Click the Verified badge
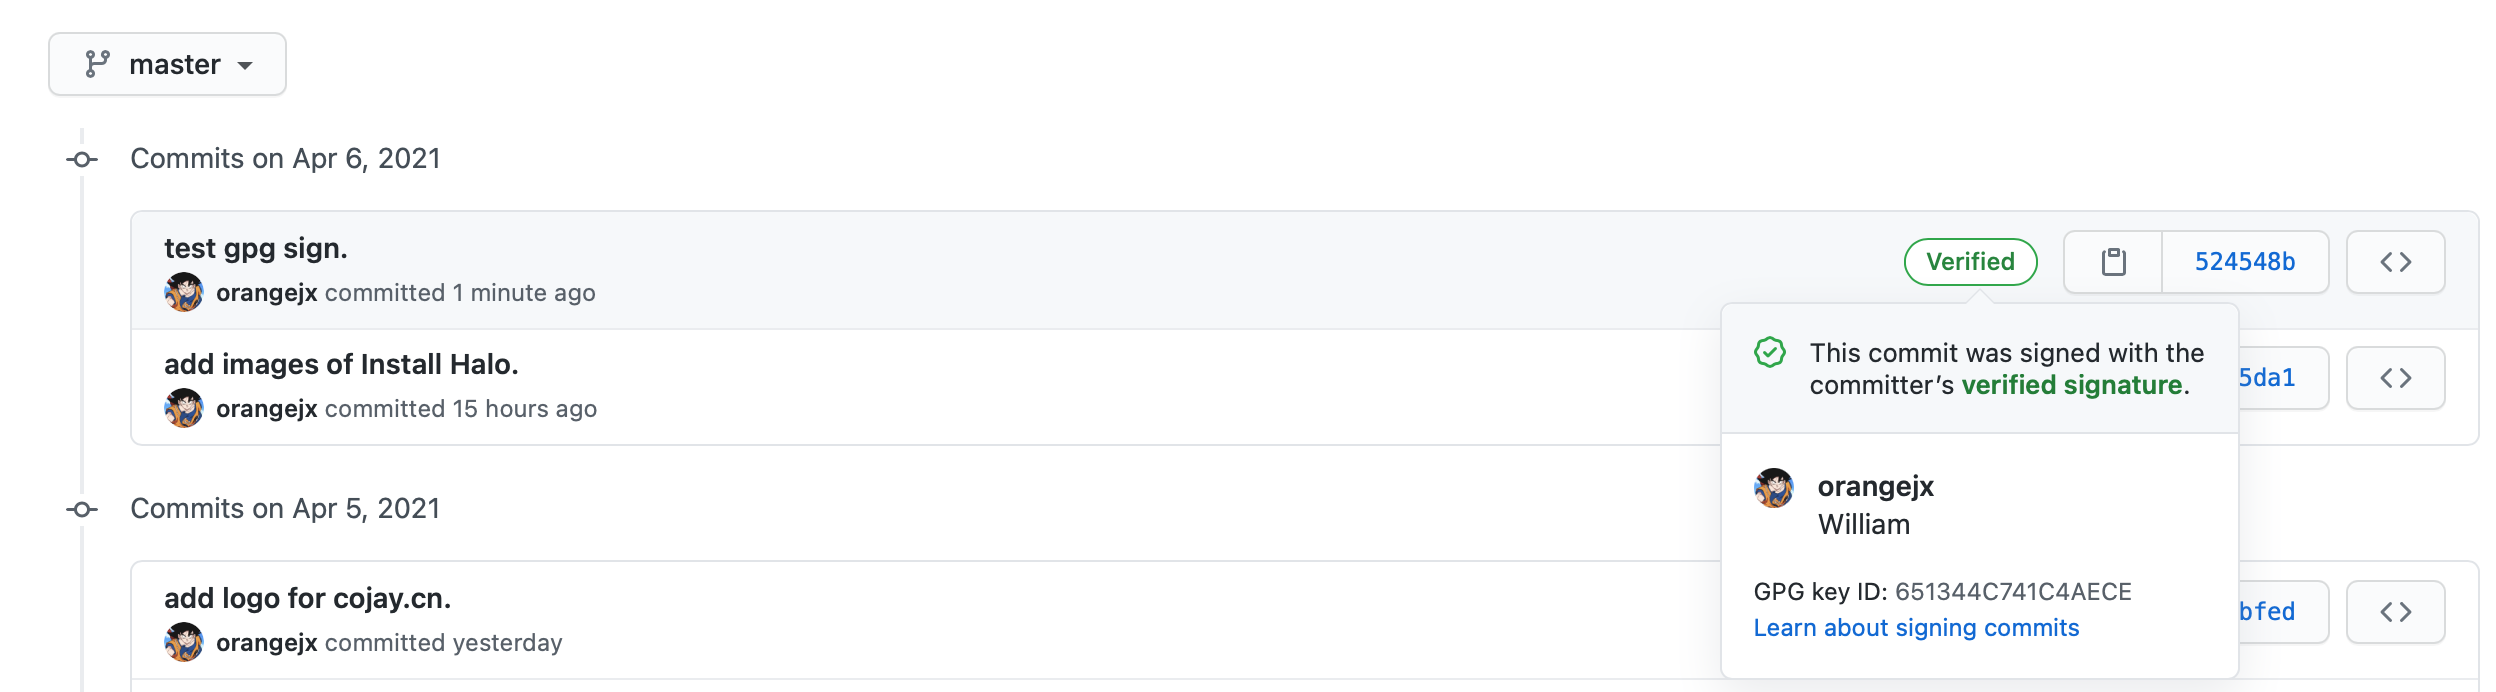2496x692 pixels. (1970, 262)
